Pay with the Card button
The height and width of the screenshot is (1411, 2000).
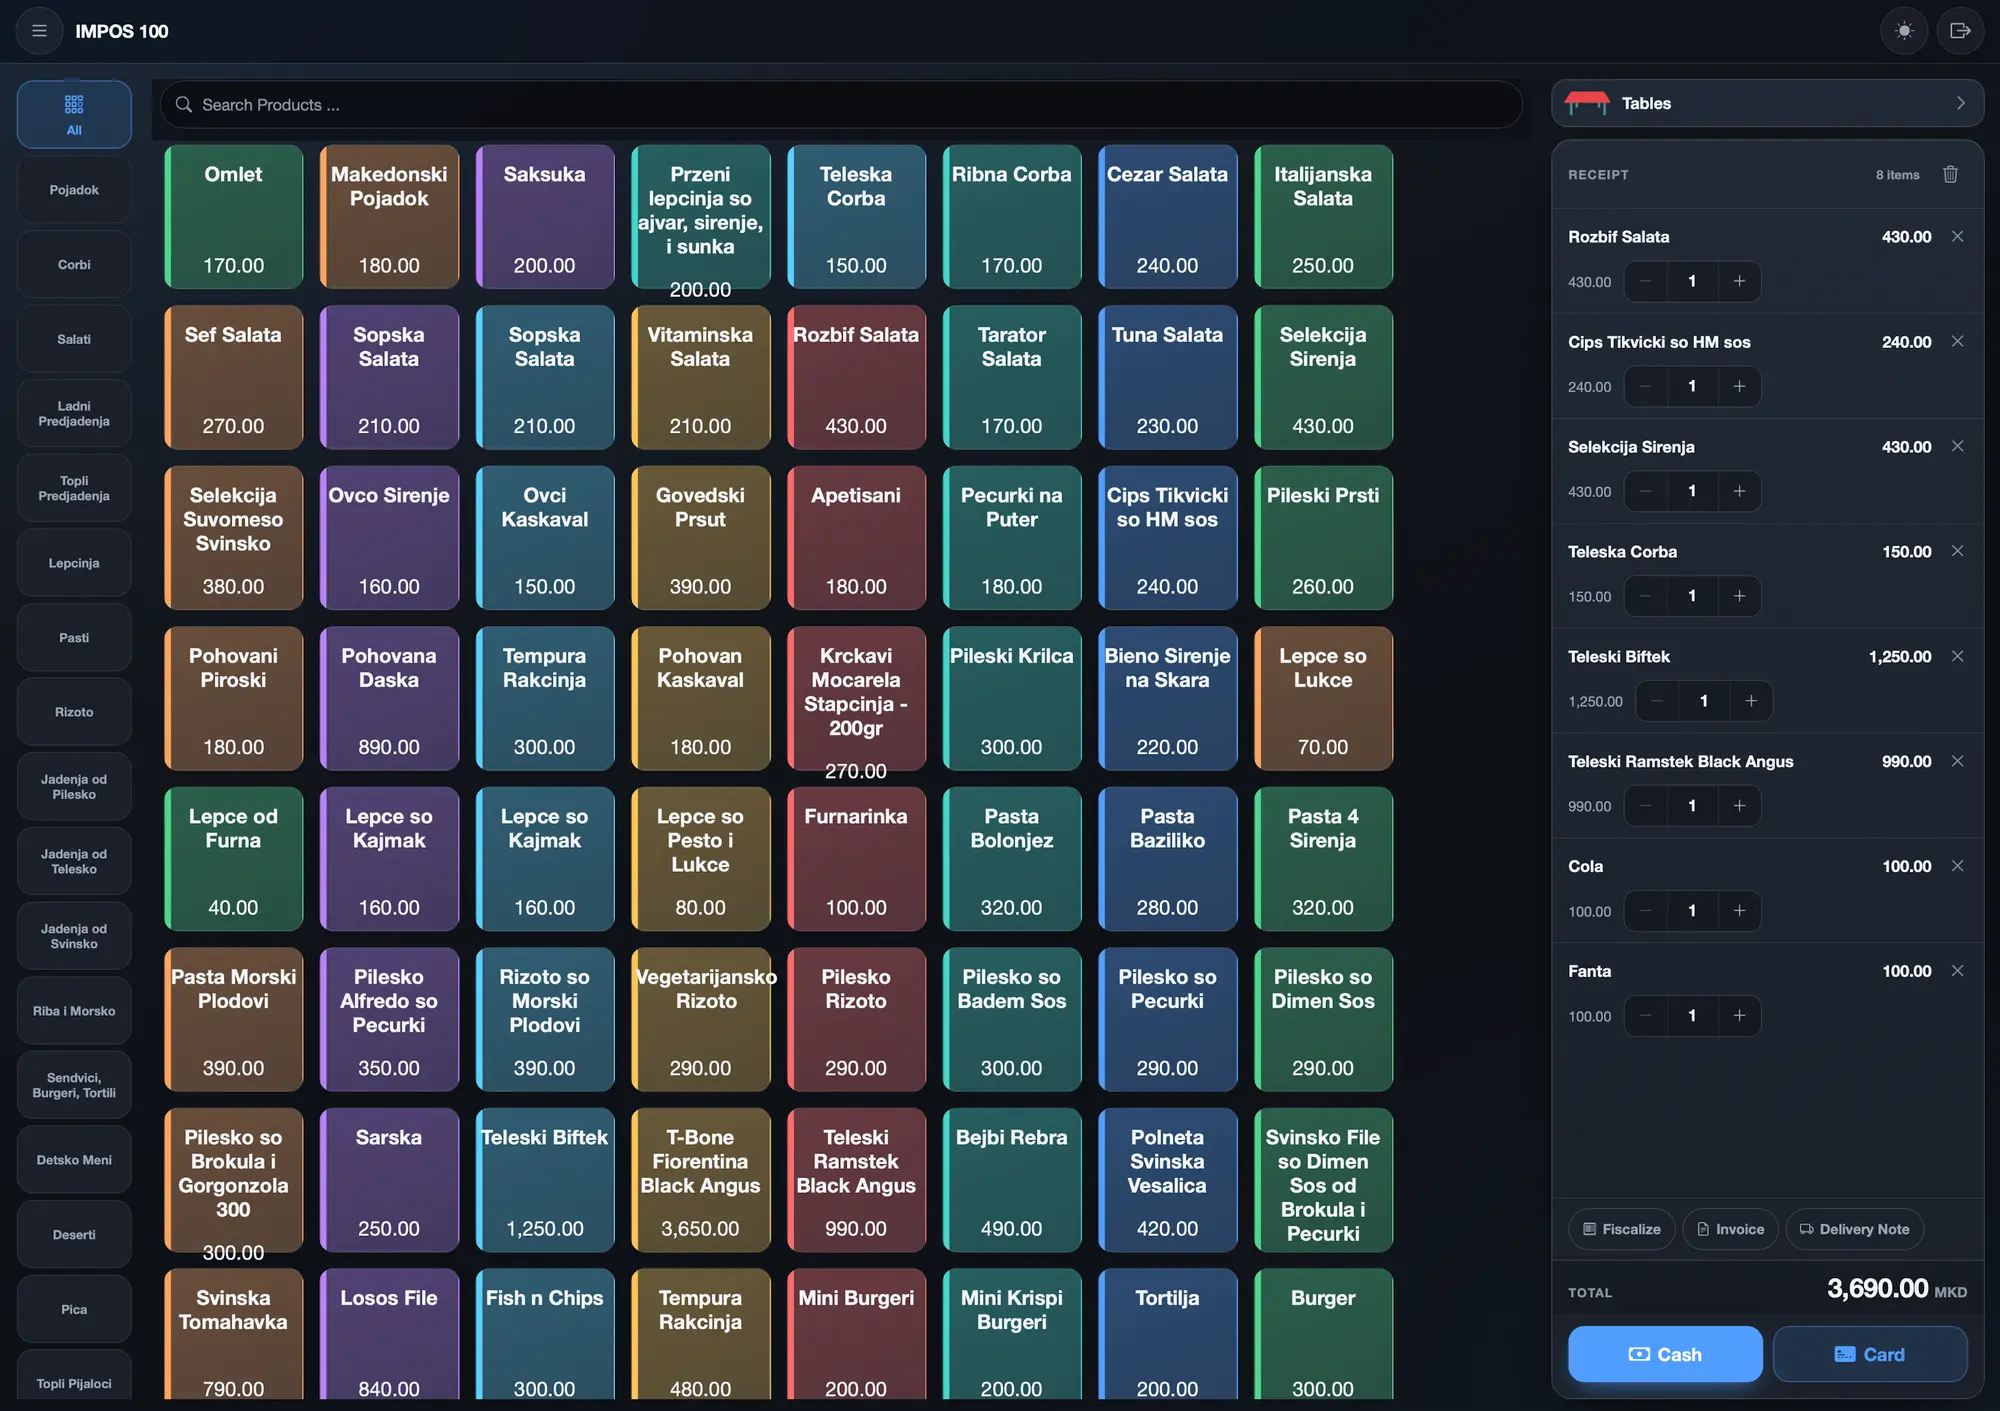(1870, 1354)
